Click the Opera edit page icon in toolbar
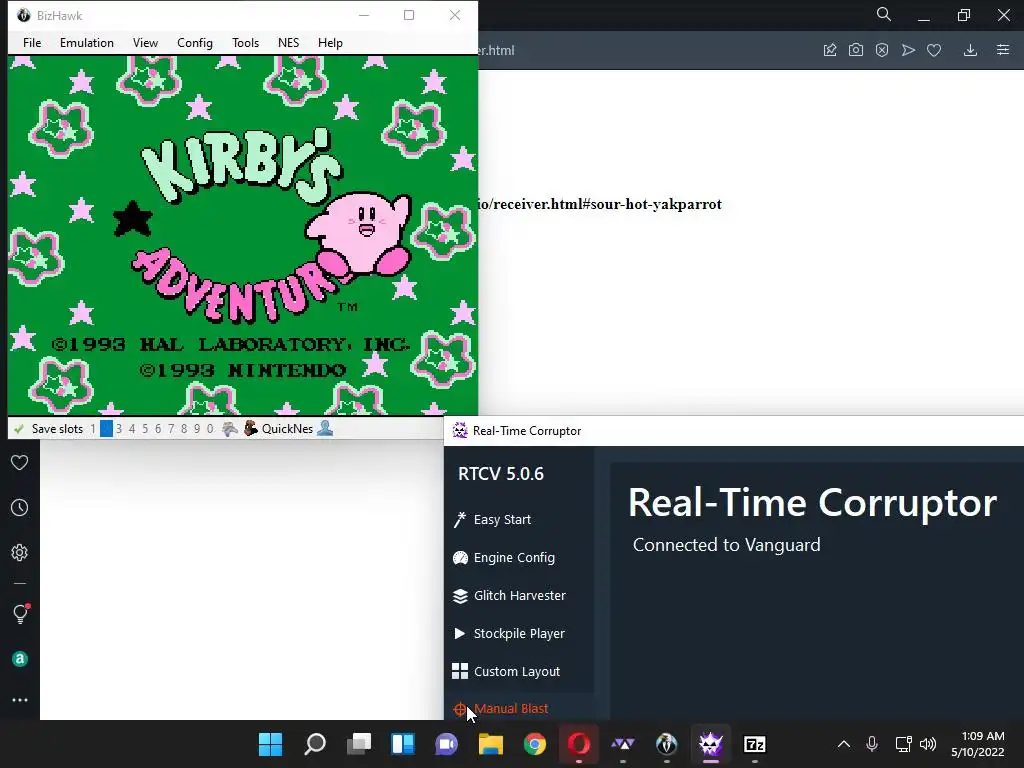The width and height of the screenshot is (1024, 768). click(829, 50)
